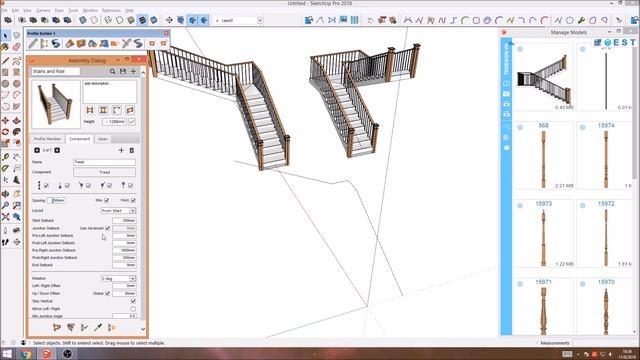This screenshot has width=640, height=360.
Task: Edit the Stairs and Rail name field
Action: click(x=56, y=71)
